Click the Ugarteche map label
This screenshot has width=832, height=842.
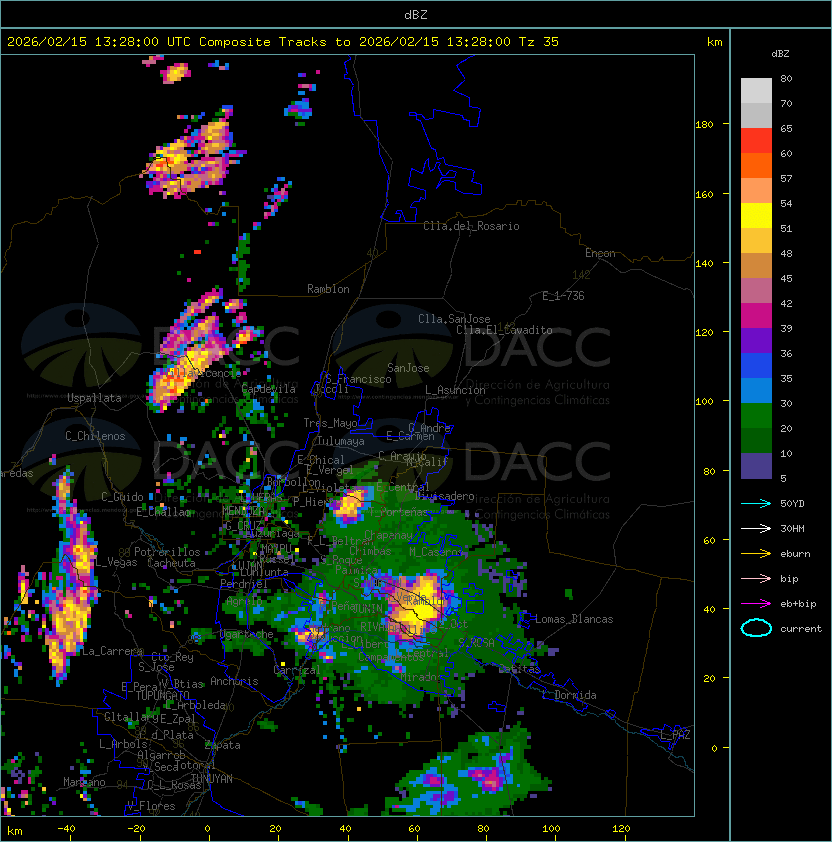[x=246, y=634]
